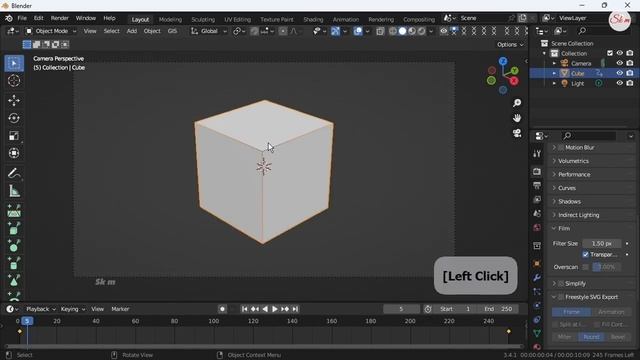Click the Blender logo menu icon
This screenshot has height=360, width=640.
[x=9, y=18]
